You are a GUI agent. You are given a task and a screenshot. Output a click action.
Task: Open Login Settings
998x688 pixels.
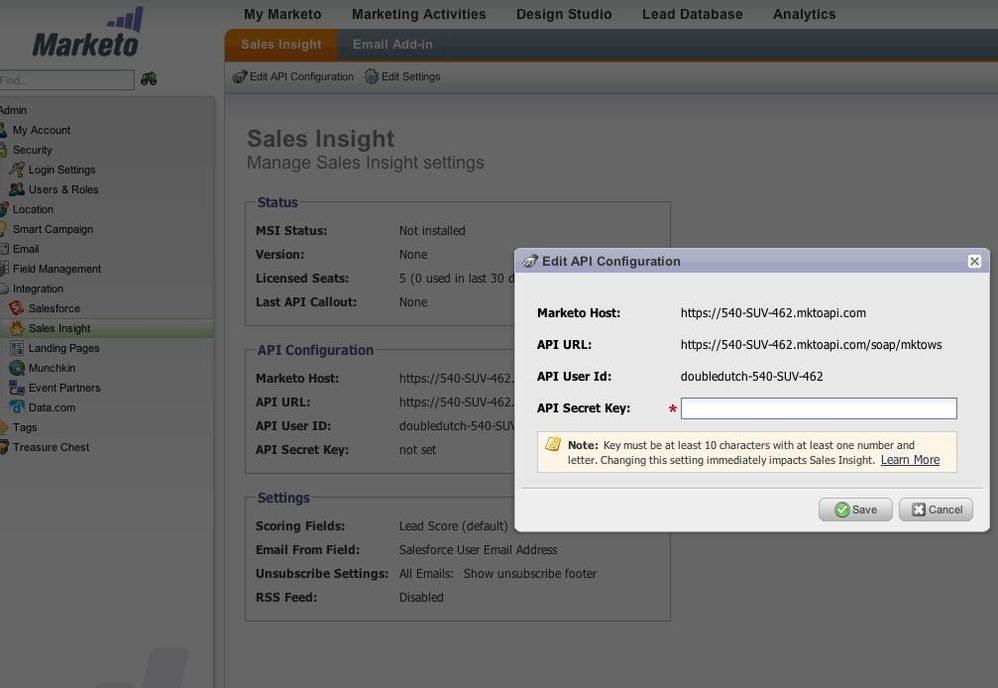tap(62, 170)
